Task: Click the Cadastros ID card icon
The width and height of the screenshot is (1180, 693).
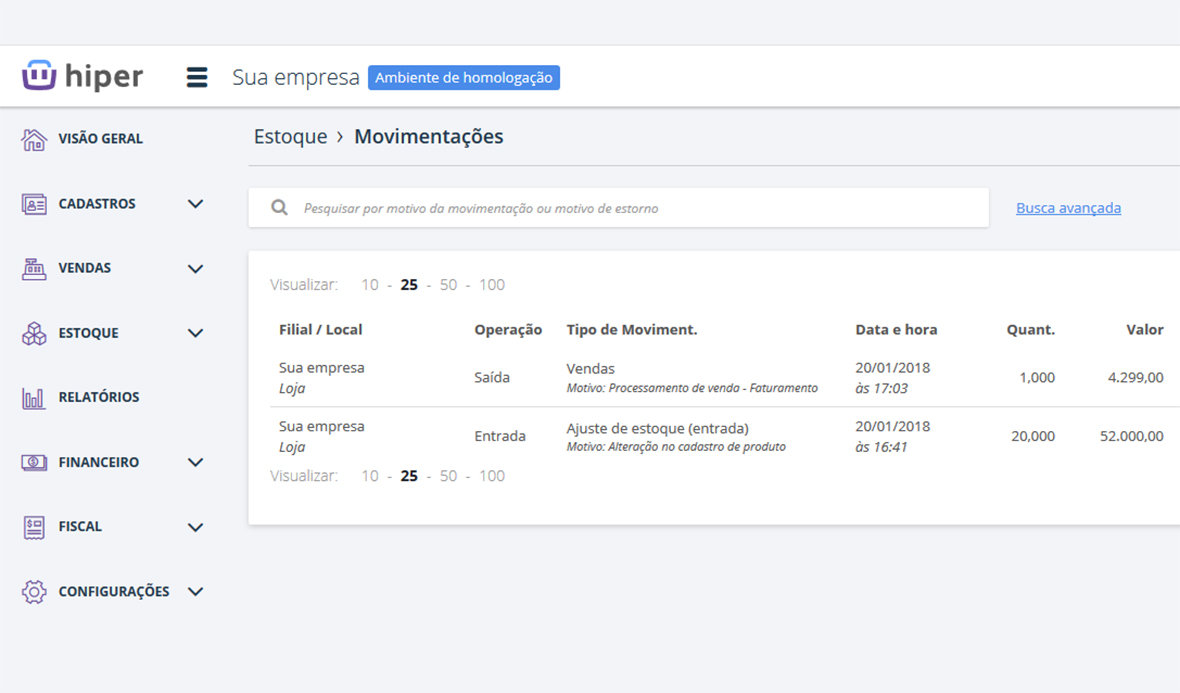Action: [34, 204]
